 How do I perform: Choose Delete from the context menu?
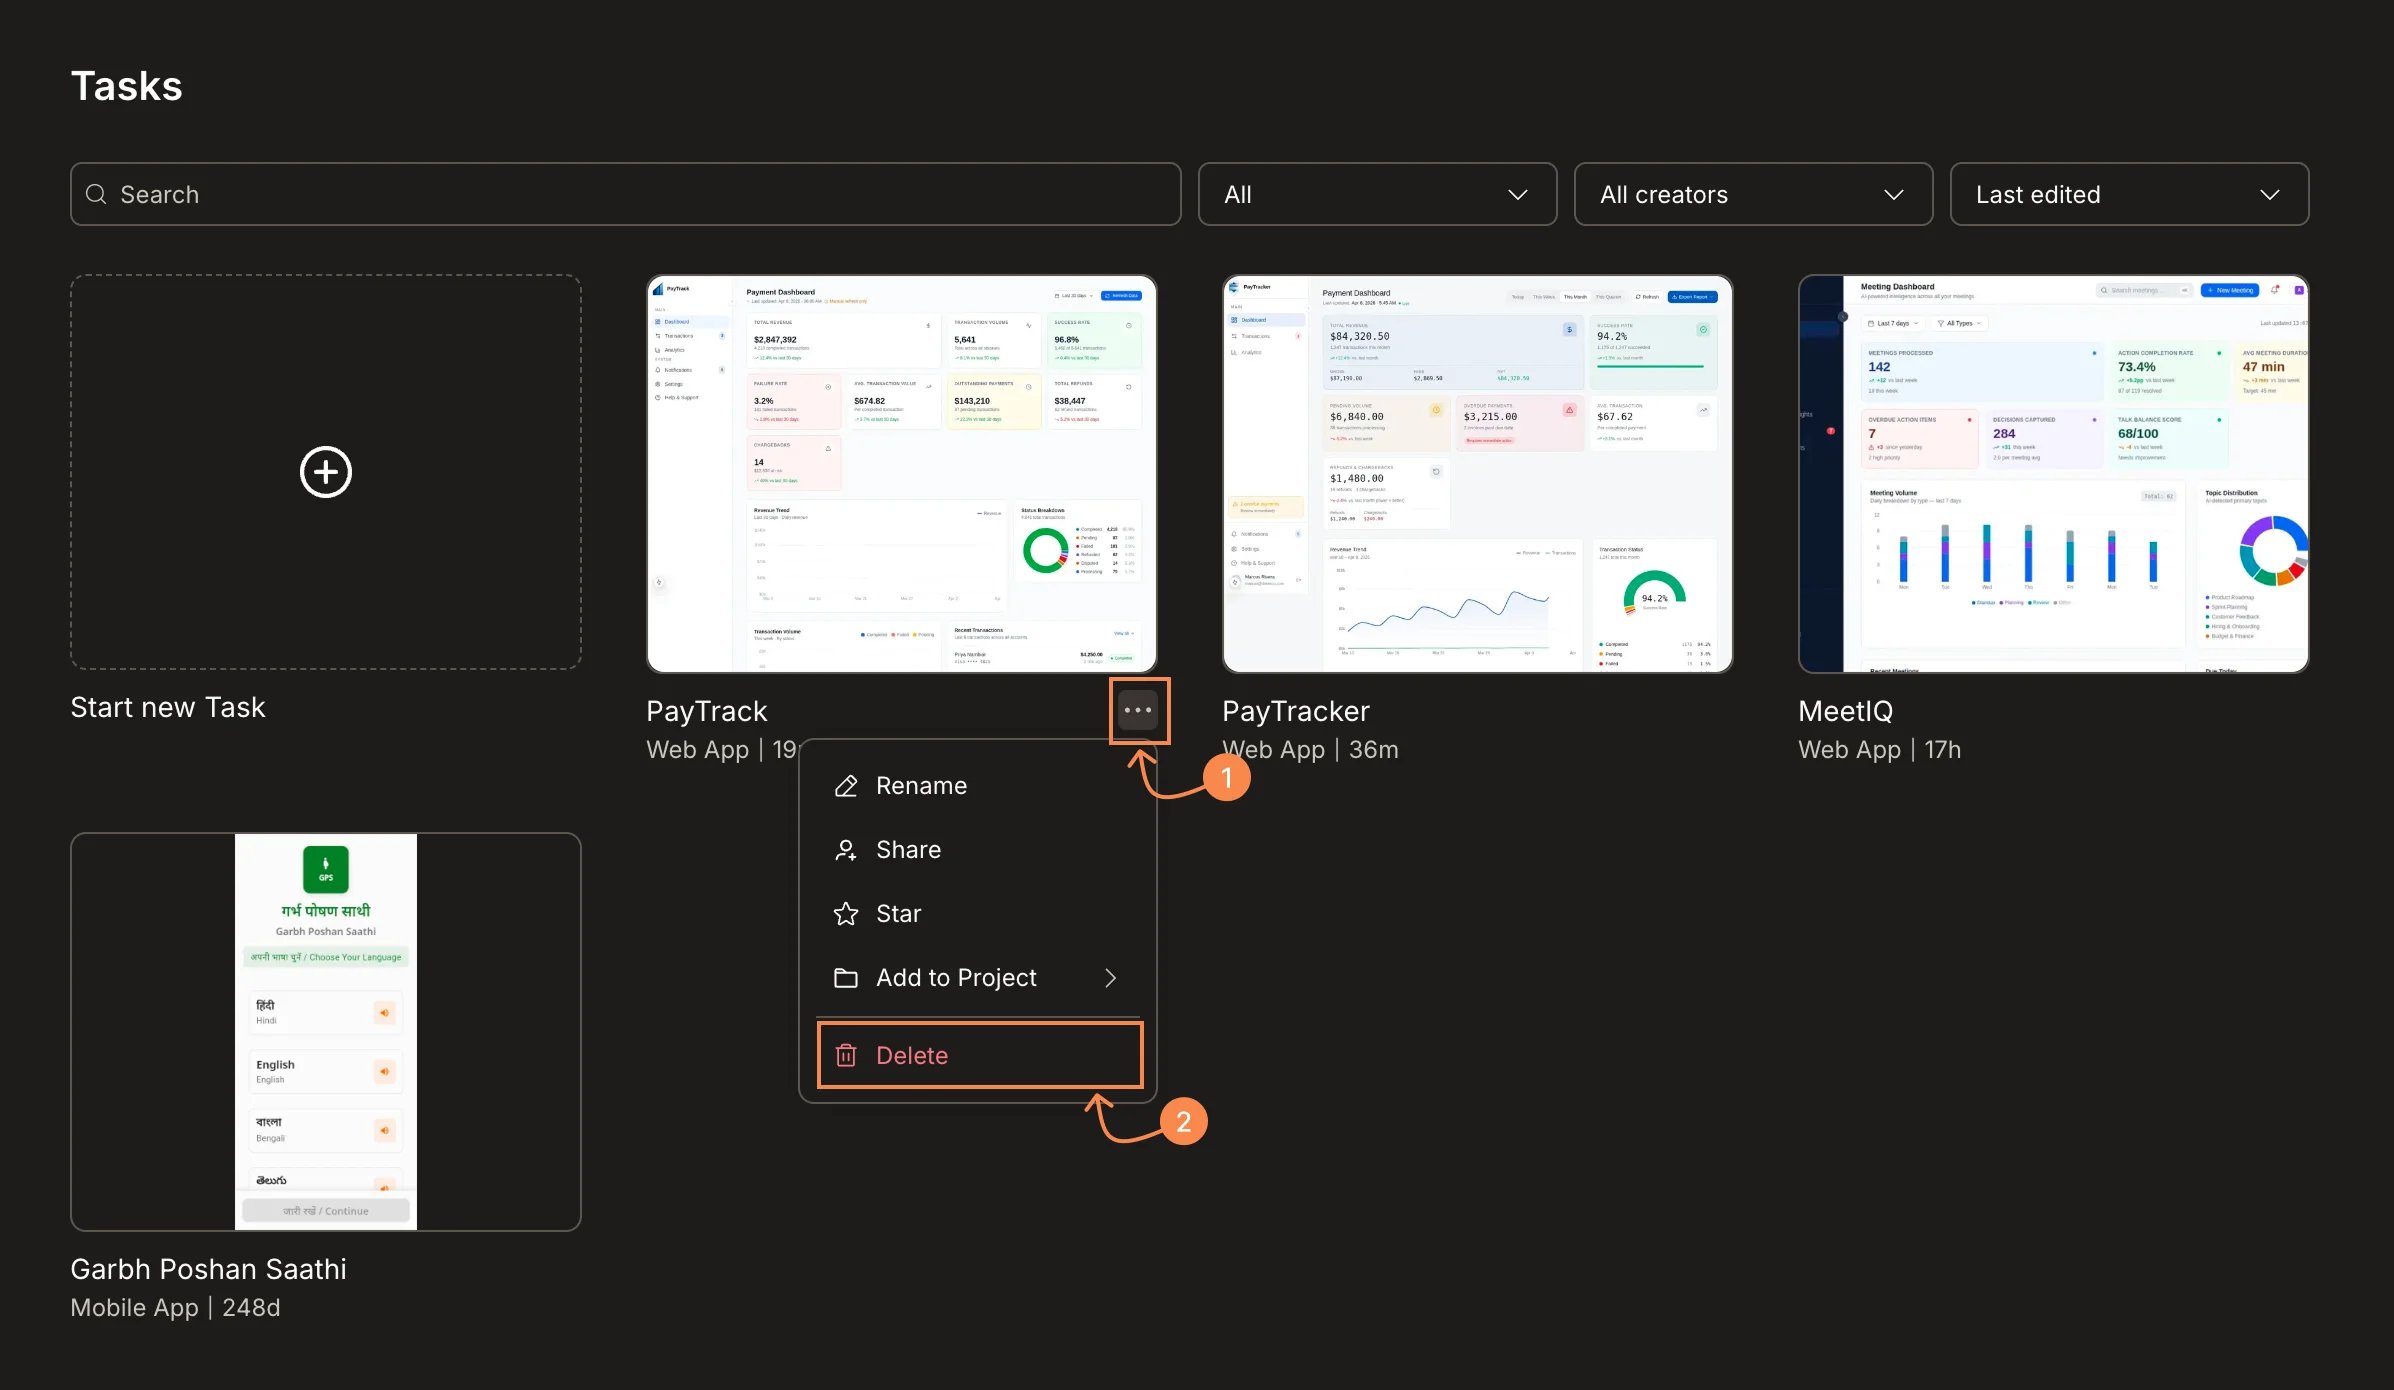(980, 1055)
